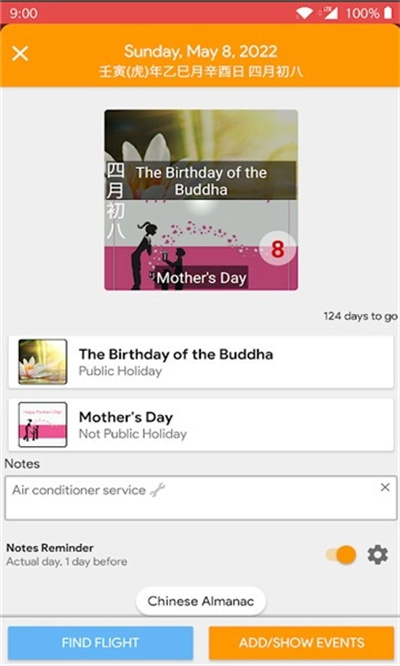Click inside the Notes text field

coord(201,498)
